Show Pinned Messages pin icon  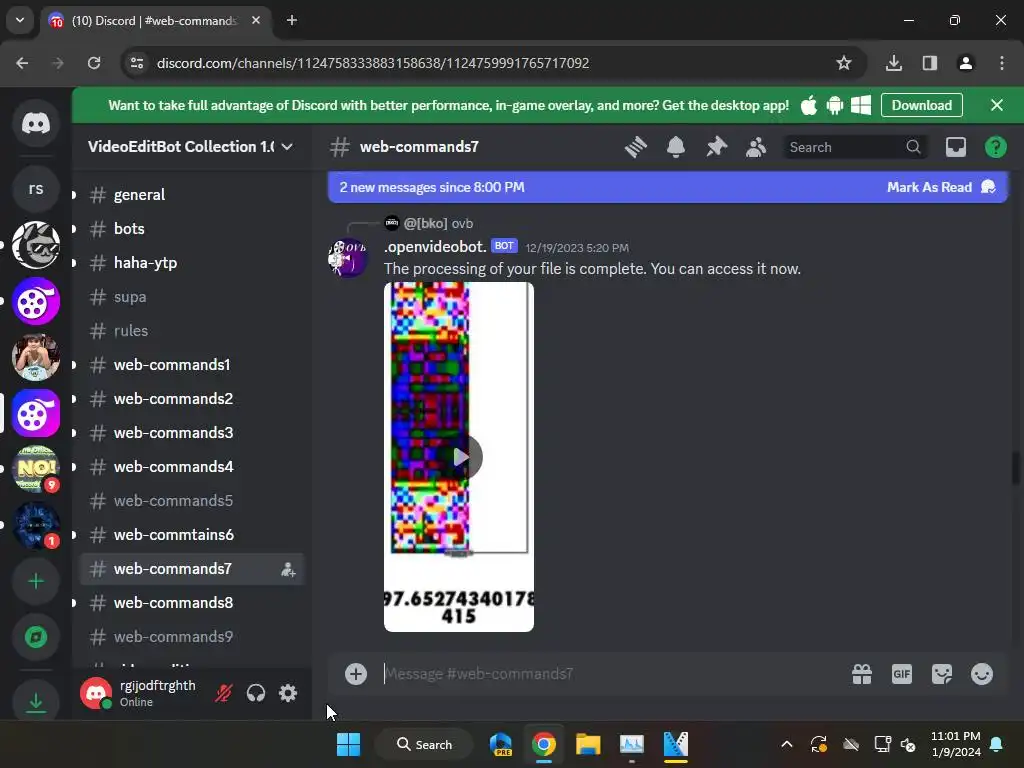716,147
